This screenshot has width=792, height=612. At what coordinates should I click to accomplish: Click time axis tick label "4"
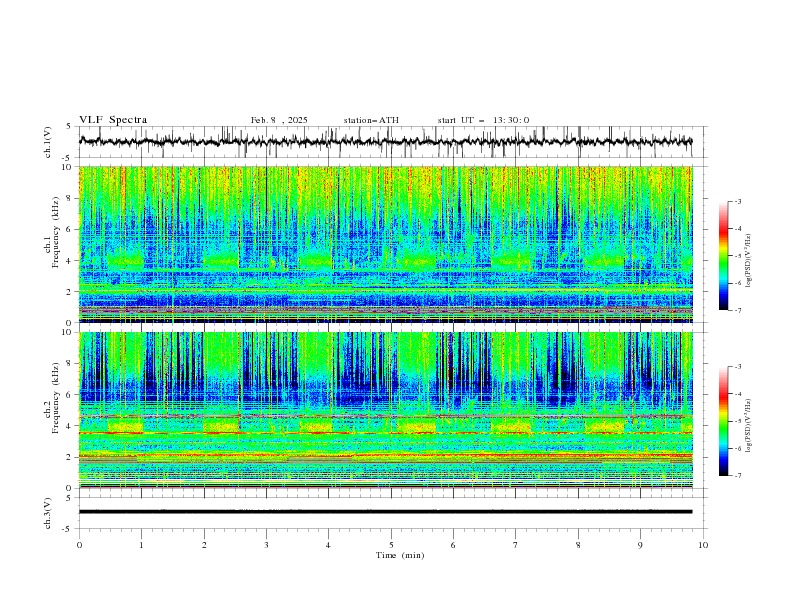click(x=328, y=545)
